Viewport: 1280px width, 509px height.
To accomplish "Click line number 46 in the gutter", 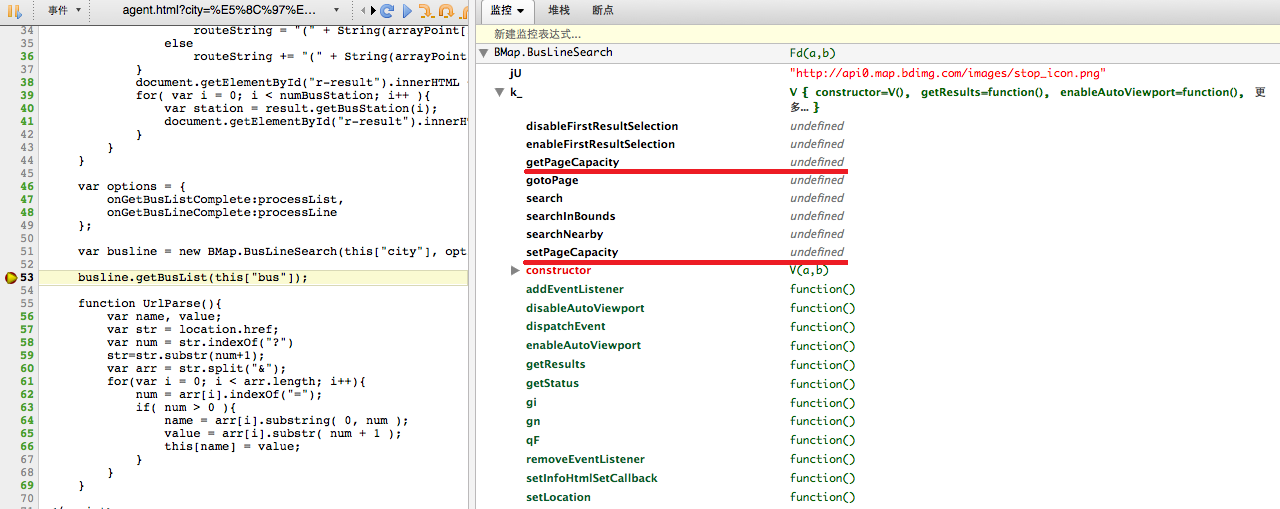I will click(27, 186).
